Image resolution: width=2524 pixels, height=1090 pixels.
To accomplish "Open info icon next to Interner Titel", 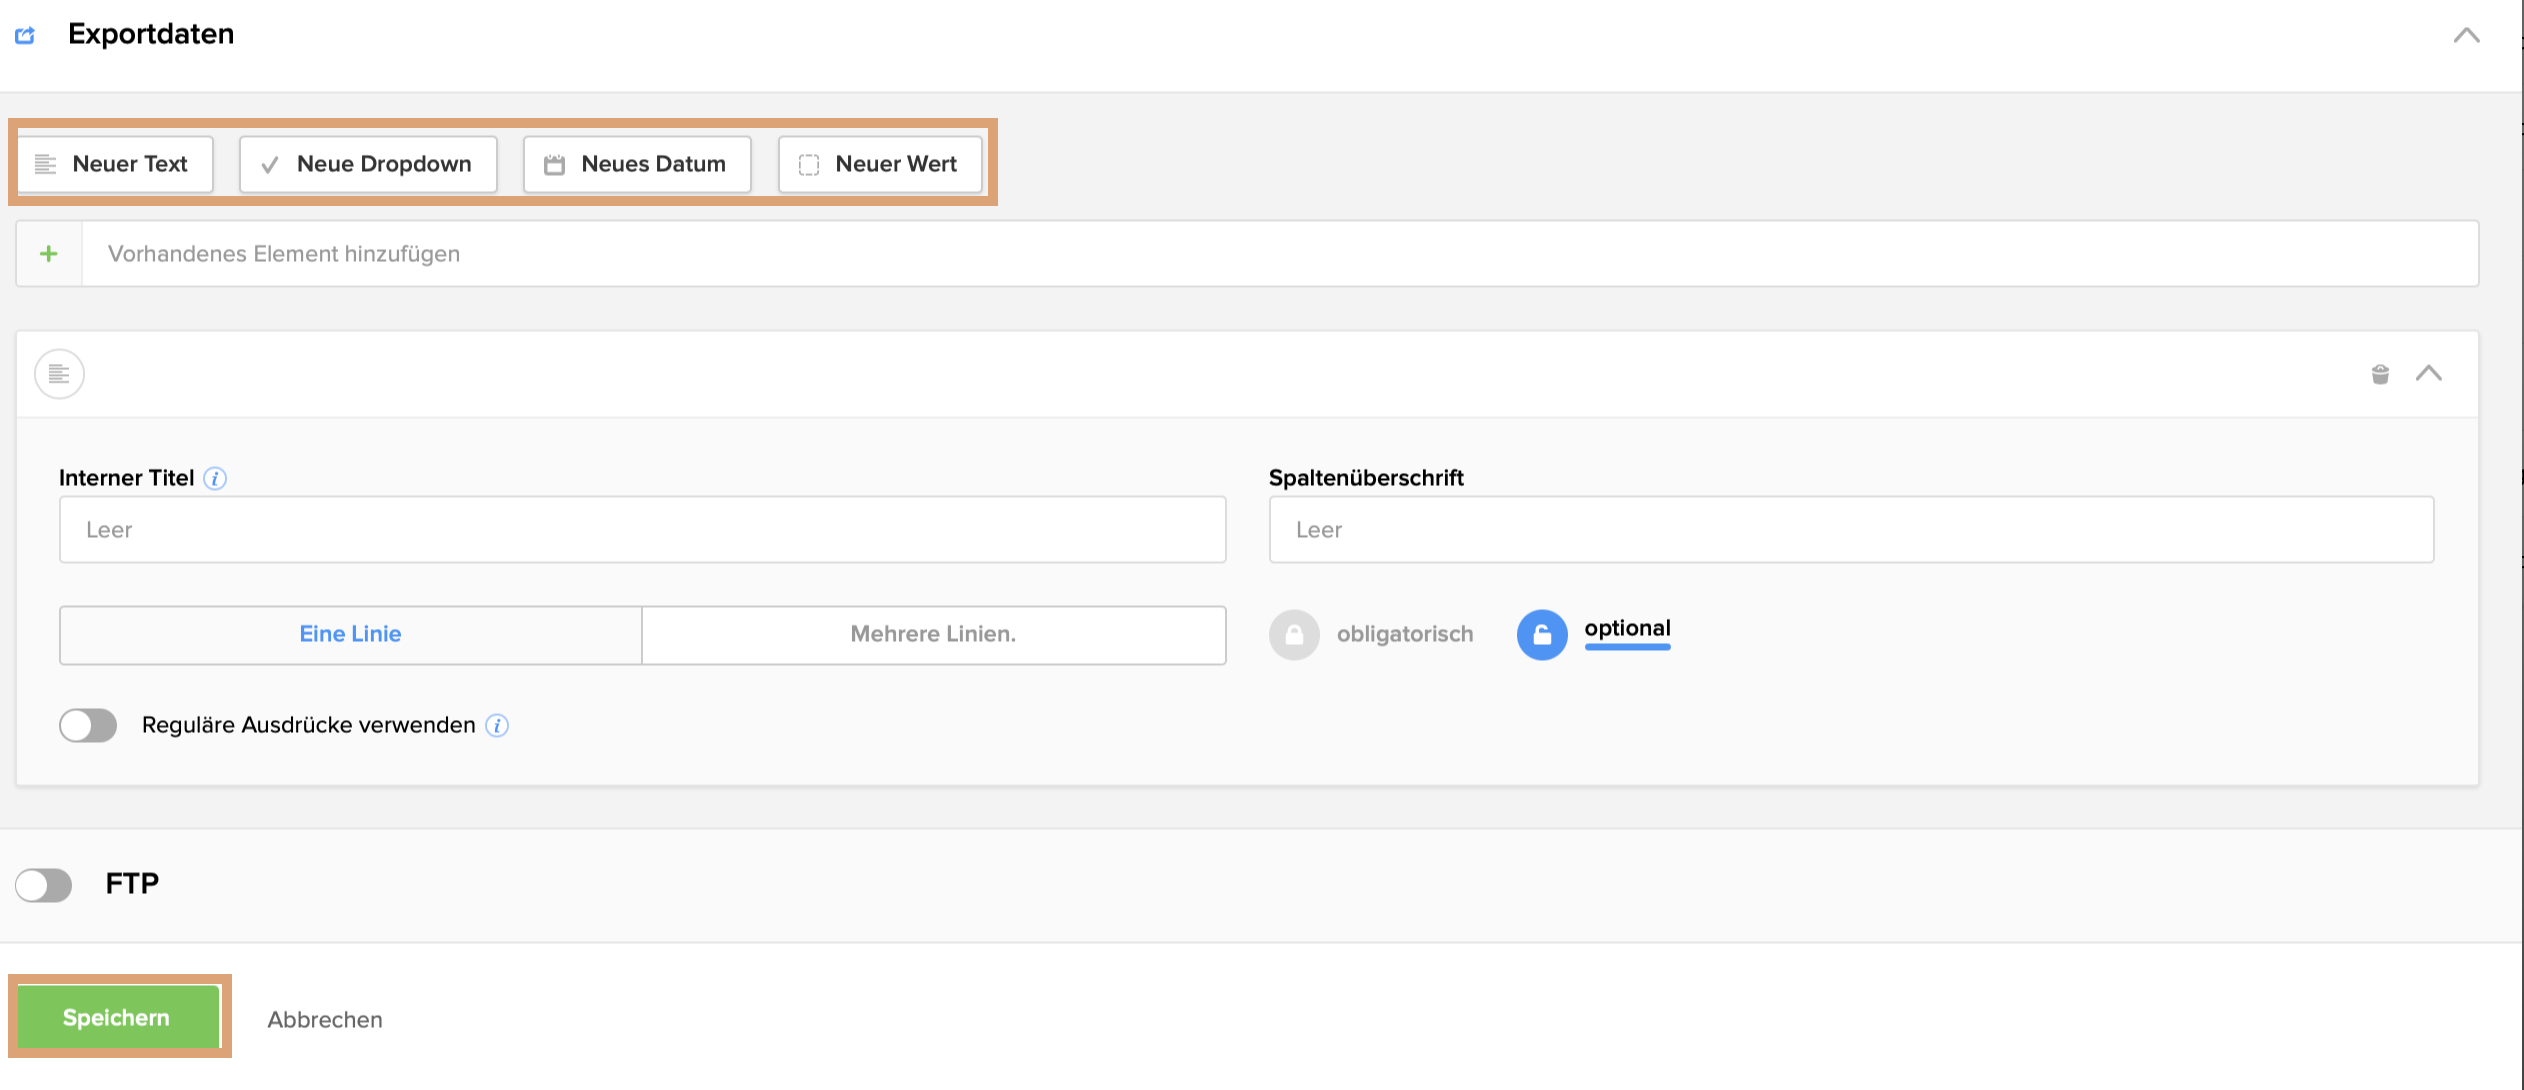I will [215, 479].
